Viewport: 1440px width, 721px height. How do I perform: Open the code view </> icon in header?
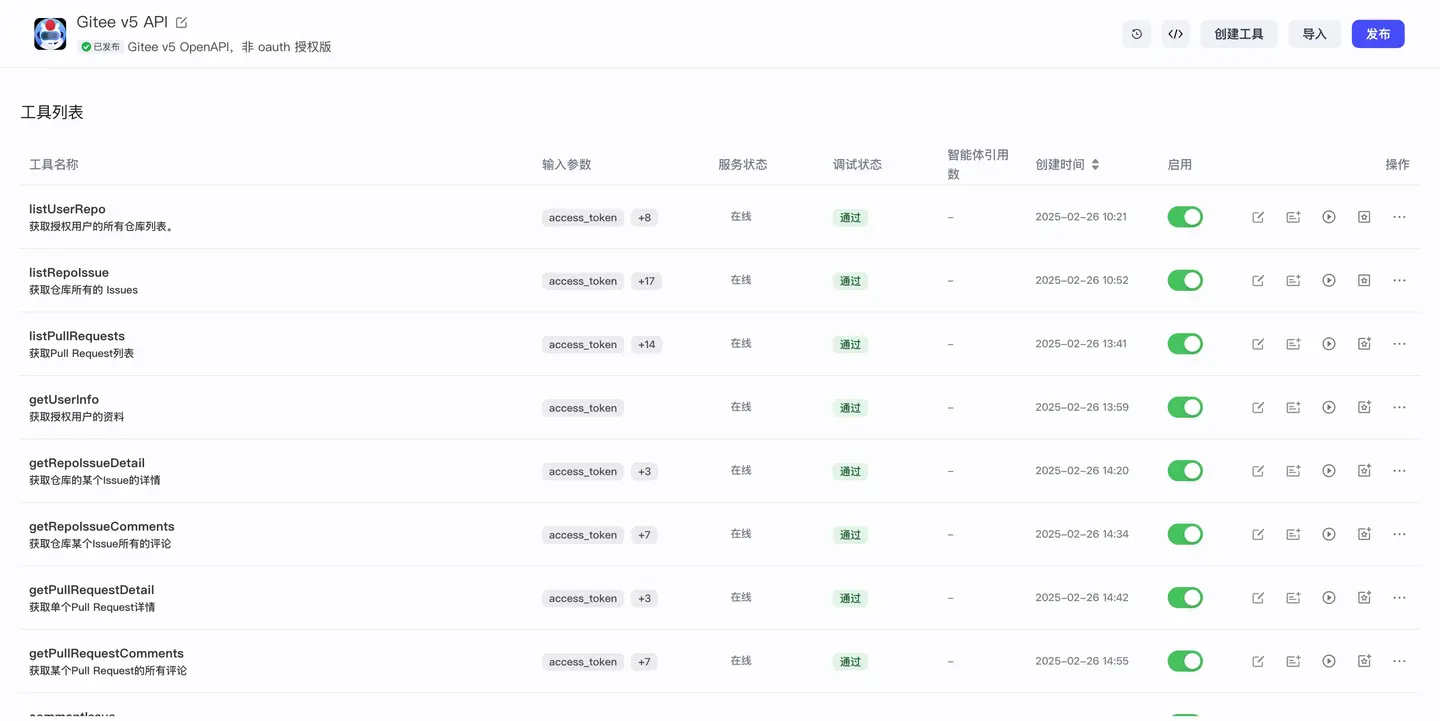pyautogui.click(x=1175, y=33)
